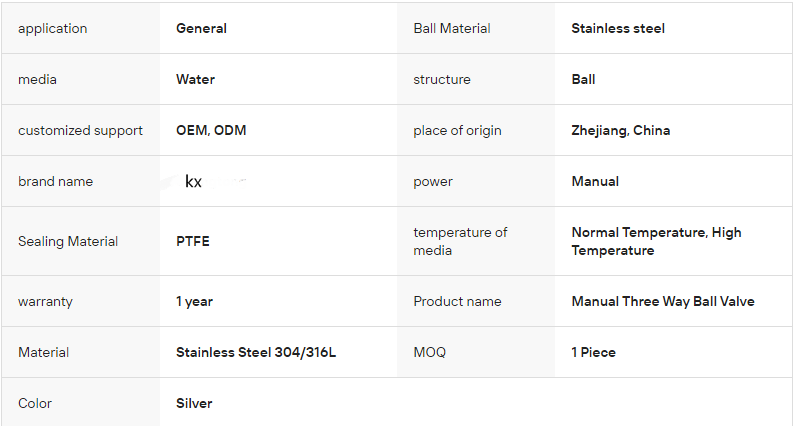Click the 'Stainless Steel 304/316L' material value

pyautogui.click(x=256, y=352)
